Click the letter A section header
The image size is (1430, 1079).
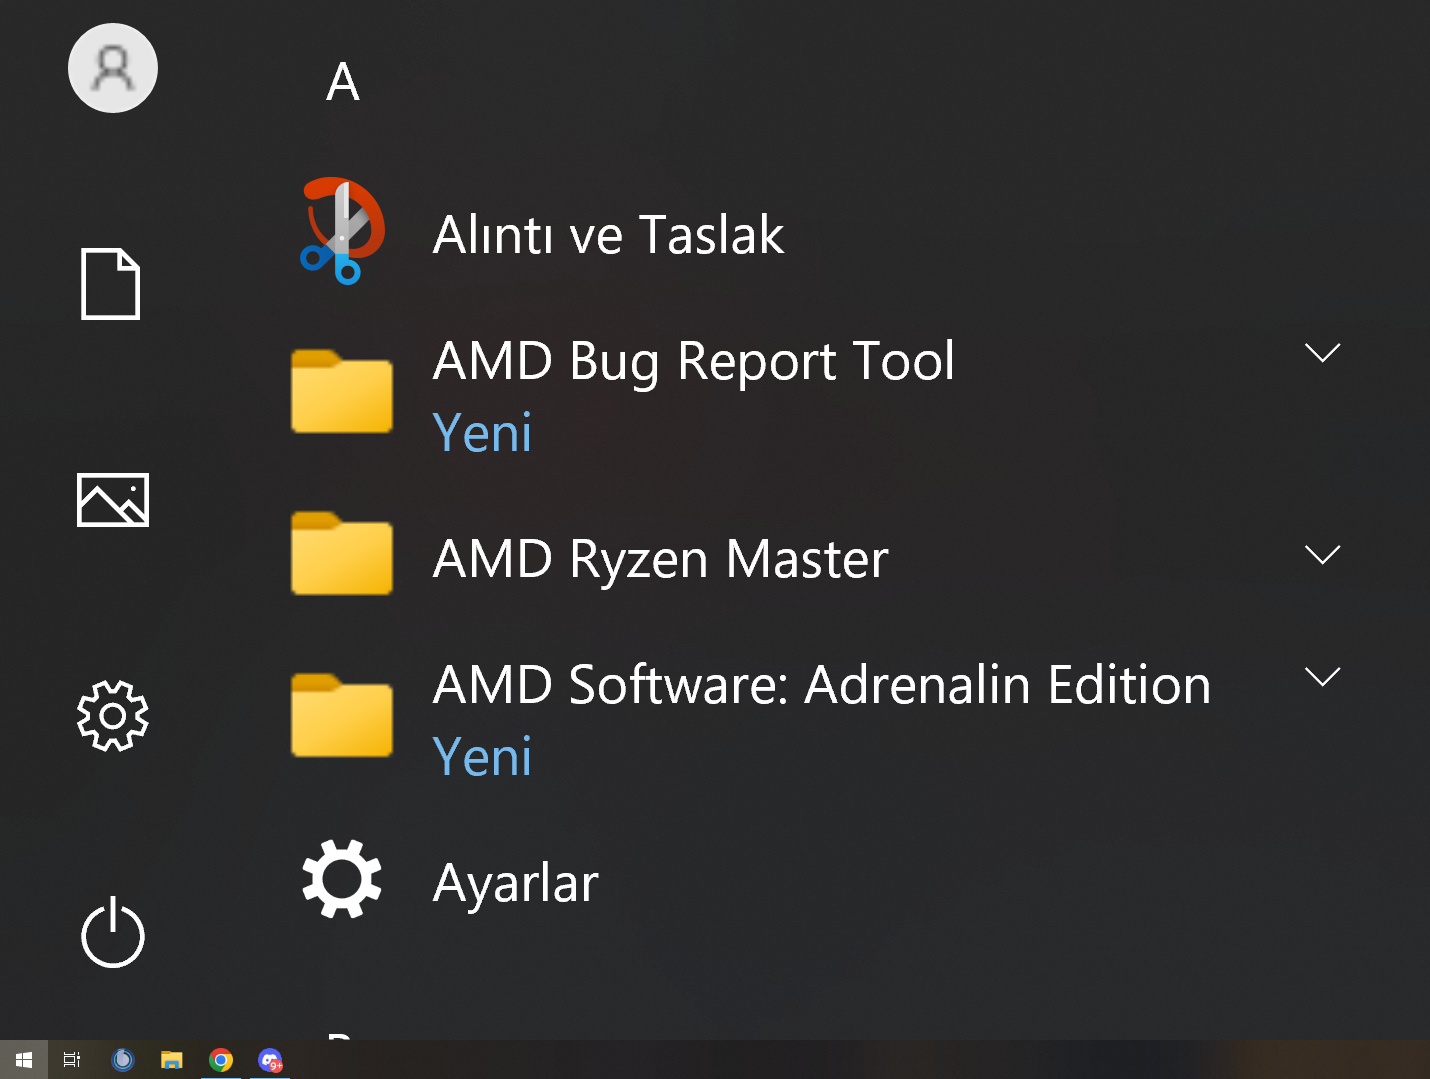tap(343, 82)
